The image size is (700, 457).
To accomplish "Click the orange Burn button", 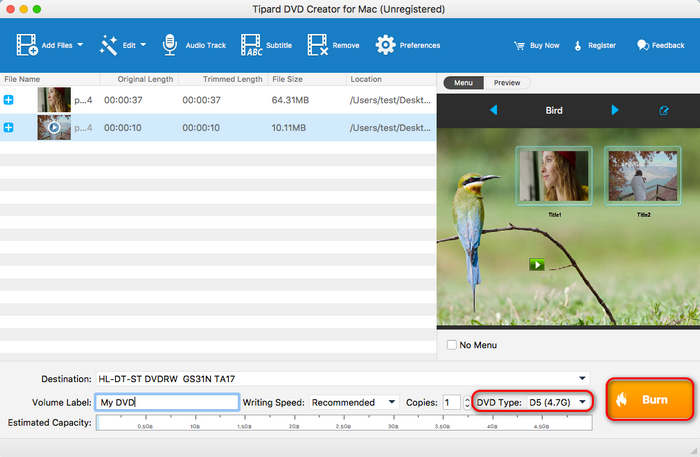I will coord(650,399).
